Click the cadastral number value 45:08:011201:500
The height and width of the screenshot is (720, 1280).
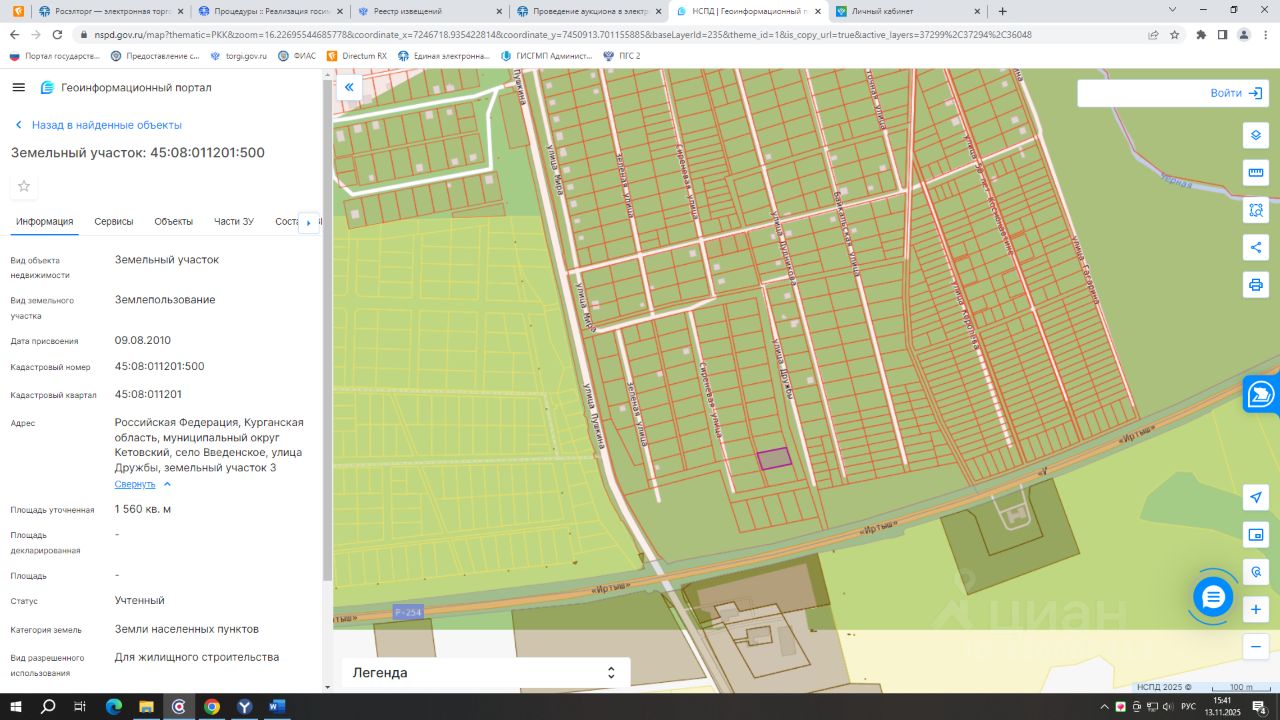point(160,366)
